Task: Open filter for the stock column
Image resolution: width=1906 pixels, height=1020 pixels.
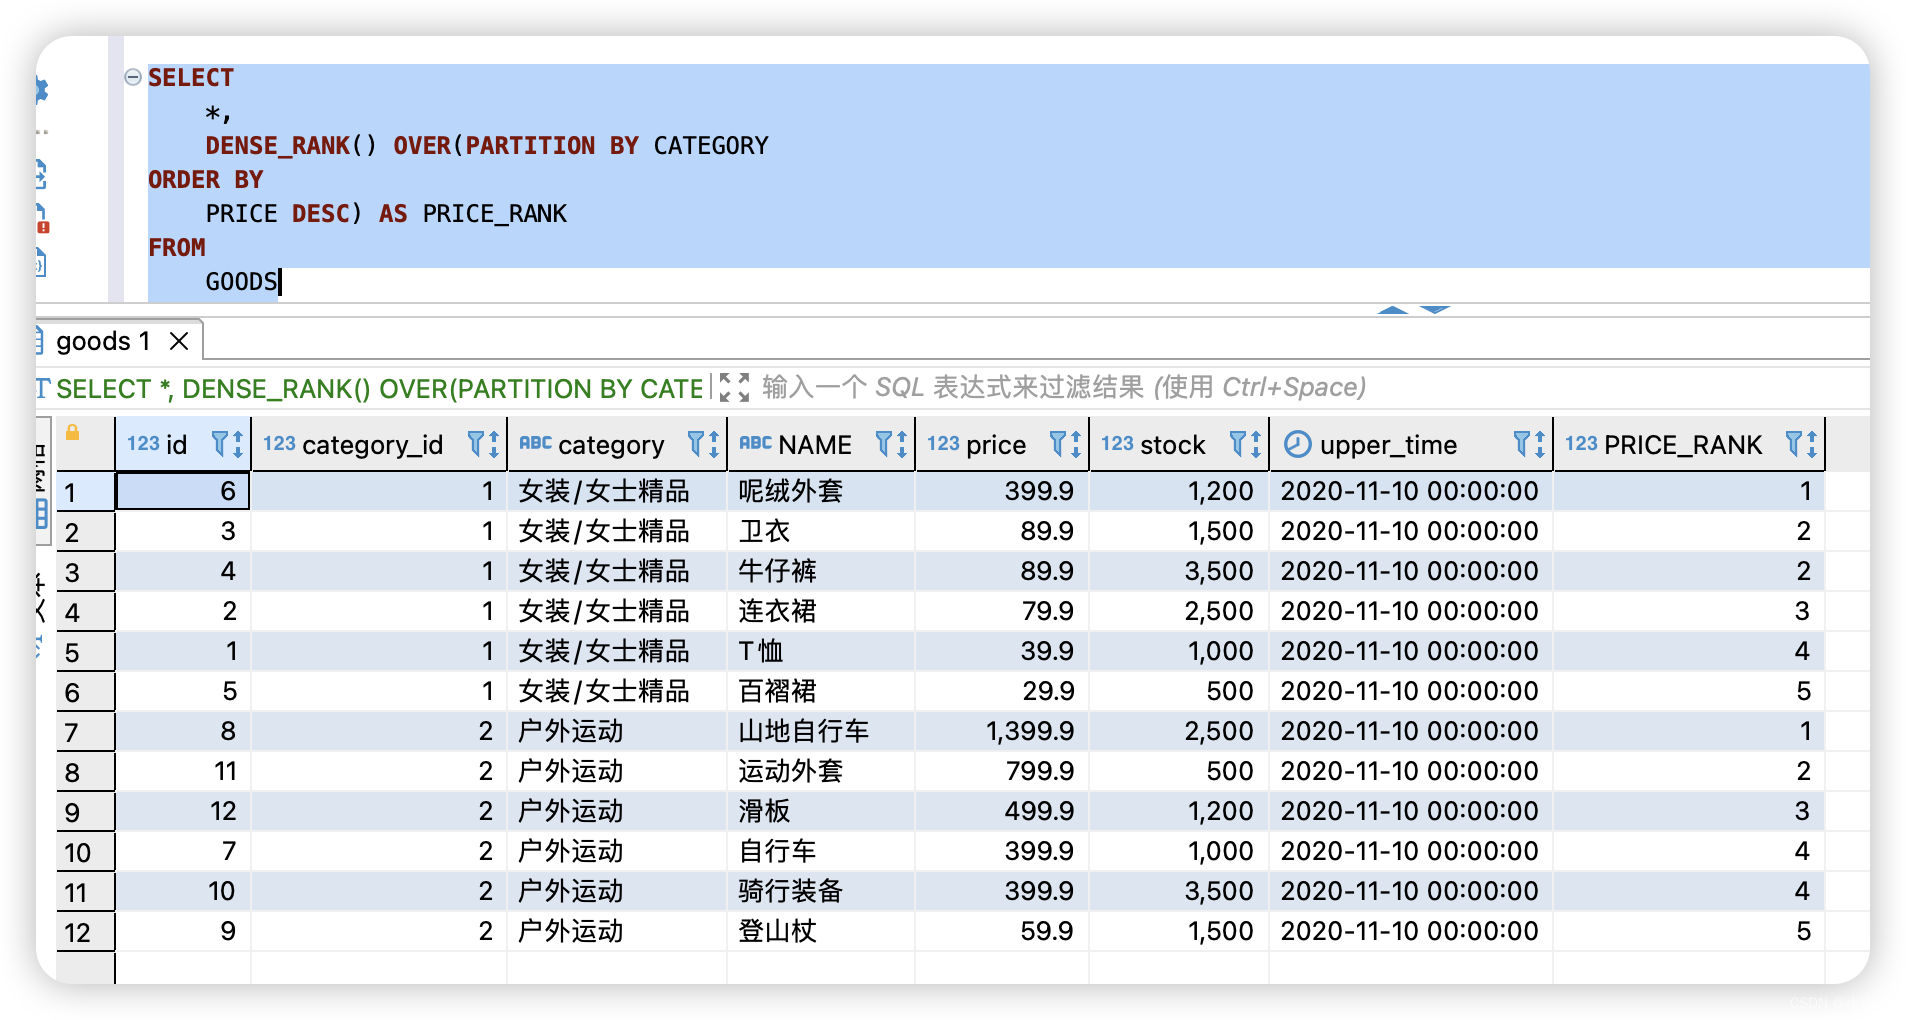Action: (1238, 444)
